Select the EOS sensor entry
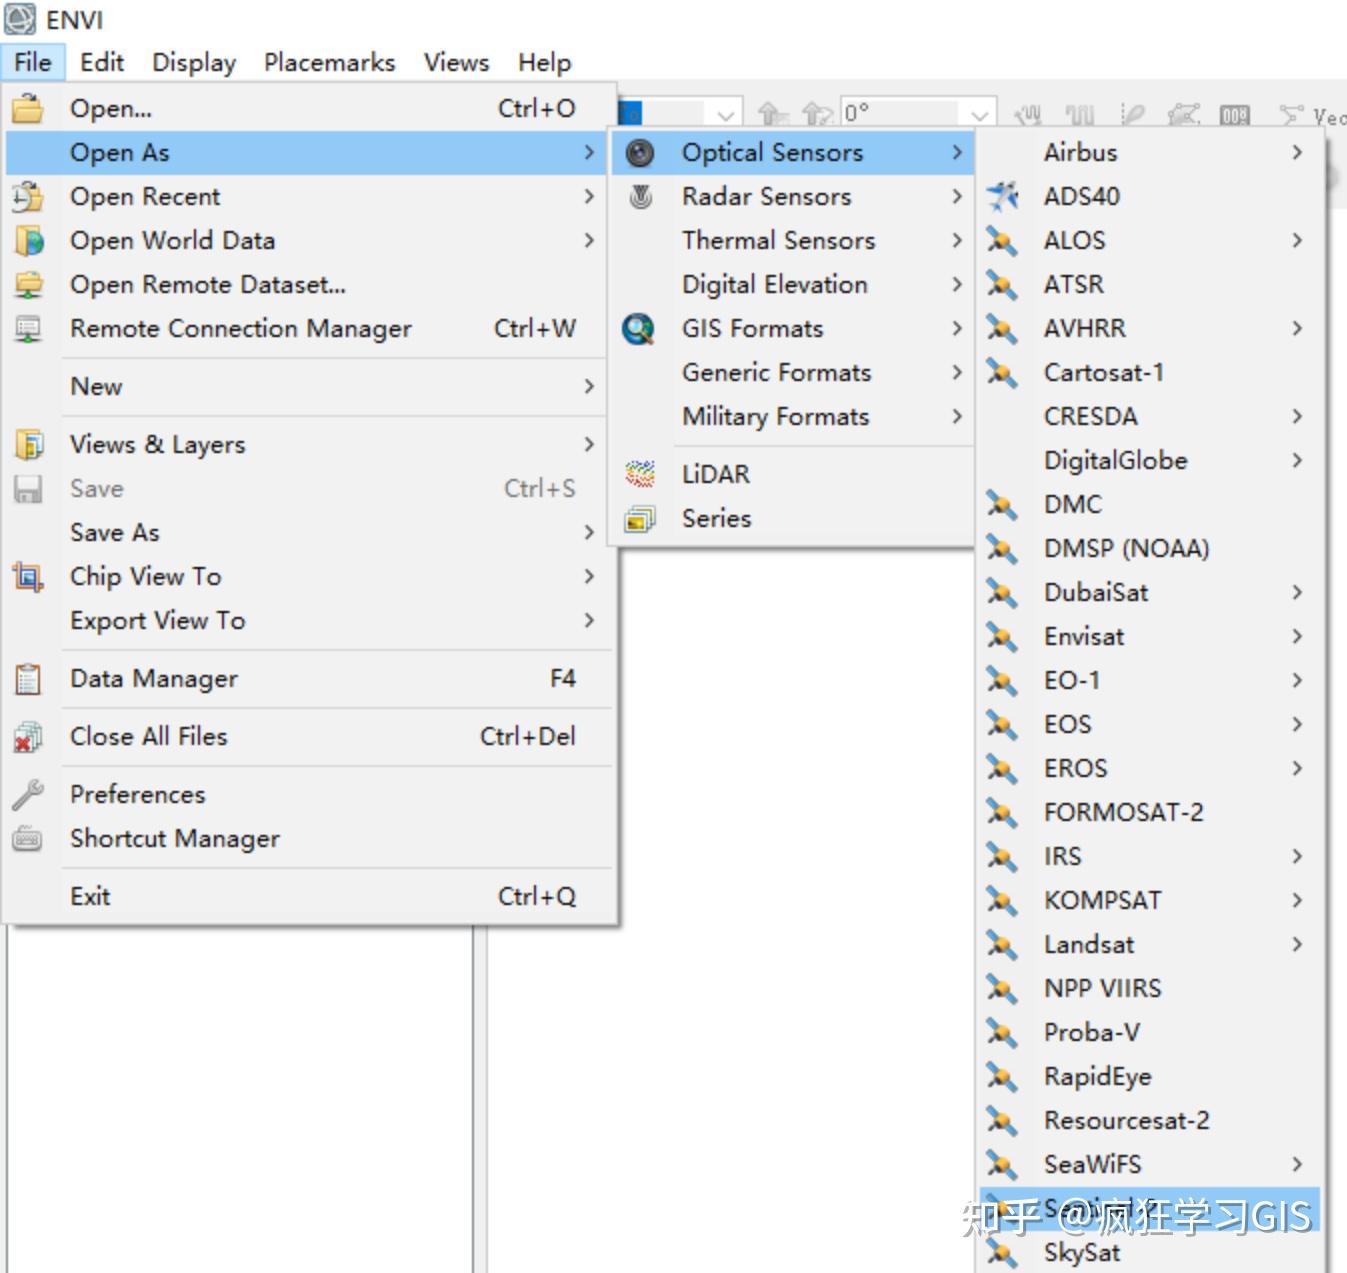This screenshot has height=1273, width=1347. point(1151,724)
